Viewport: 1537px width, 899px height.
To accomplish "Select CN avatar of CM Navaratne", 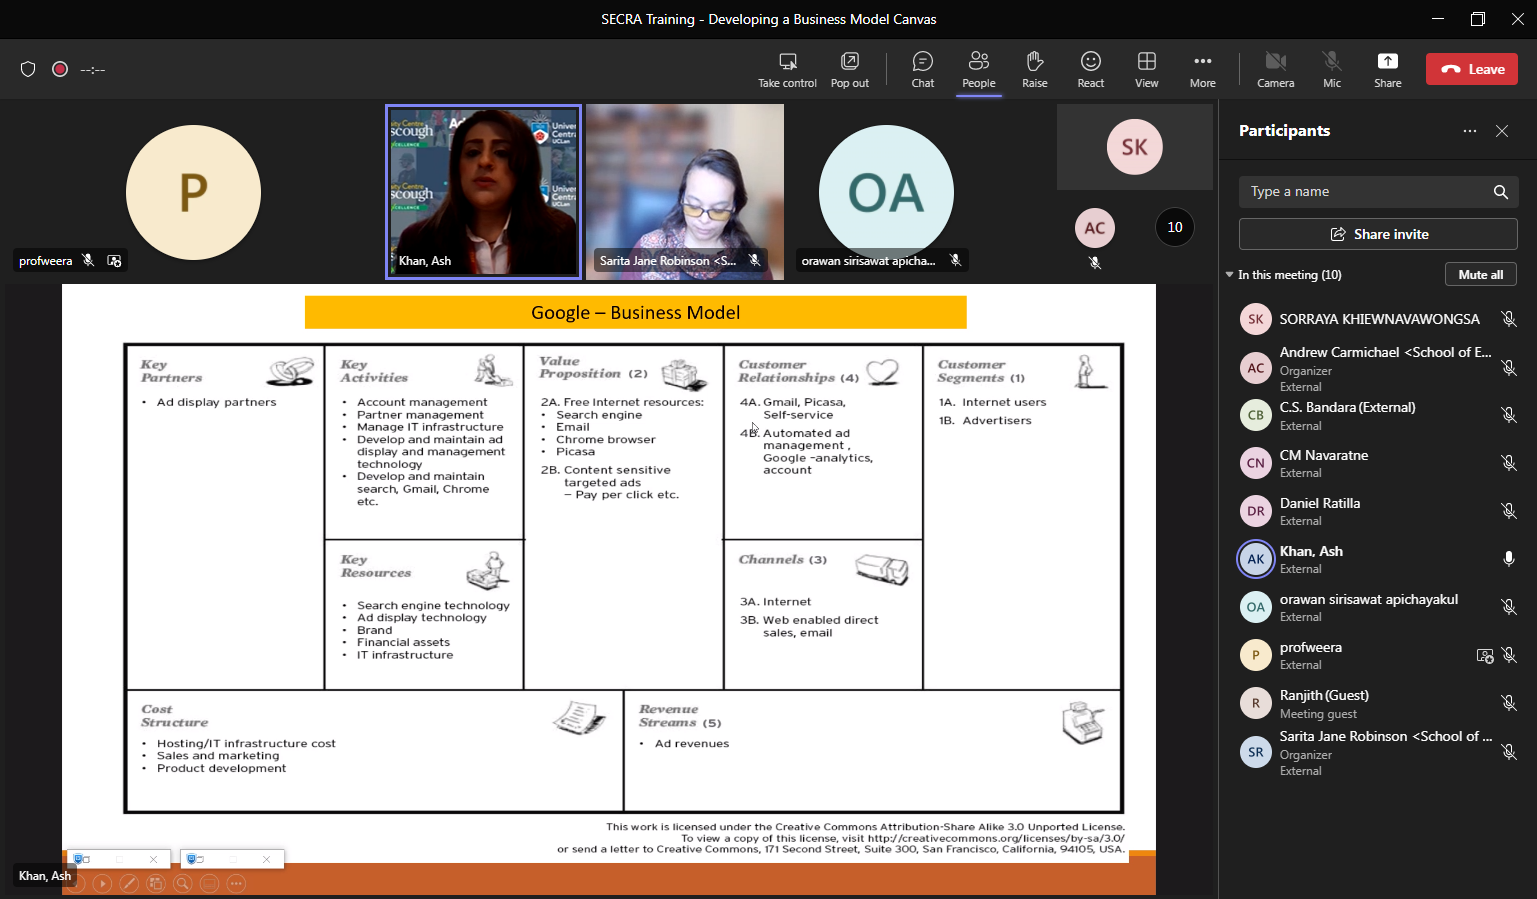I will [x=1256, y=463].
